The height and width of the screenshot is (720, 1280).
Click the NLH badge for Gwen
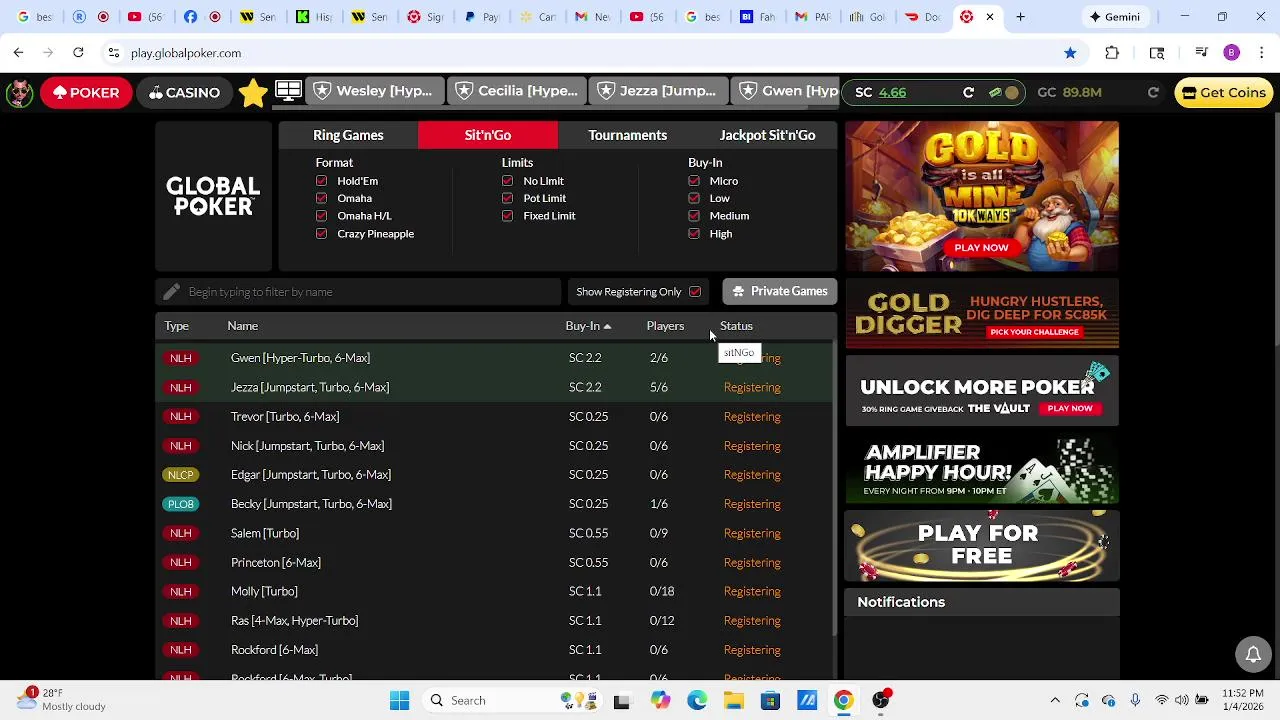click(181, 358)
